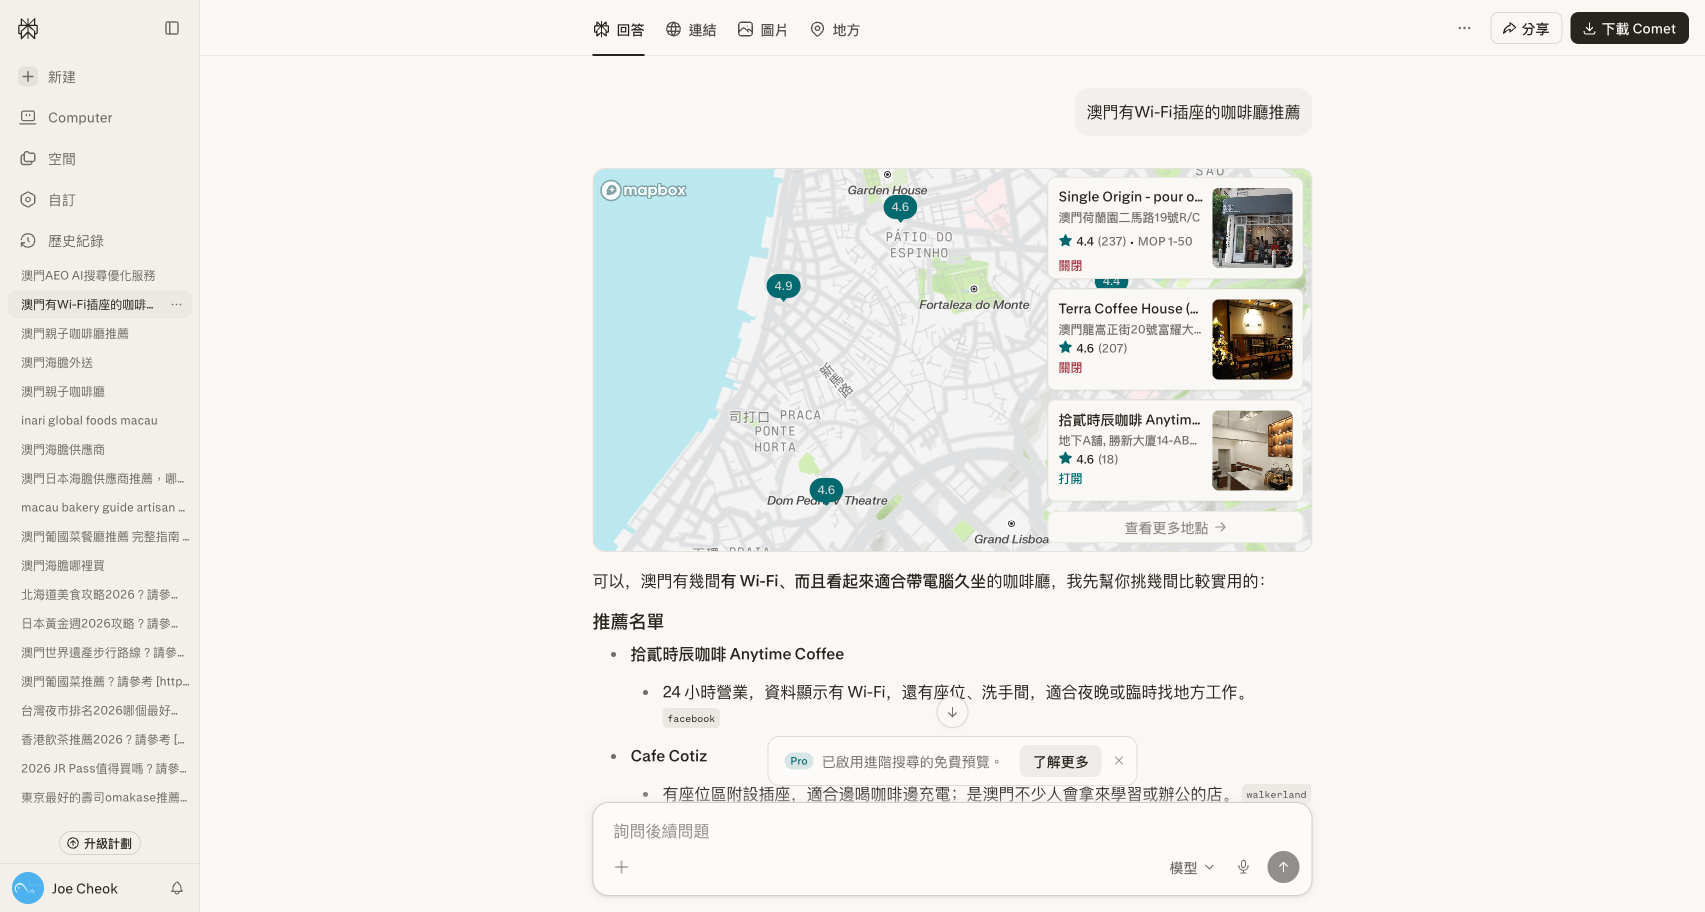This screenshot has width=1705, height=912.
Task: Open Single Origin storefront photo
Action: pos(1252,228)
